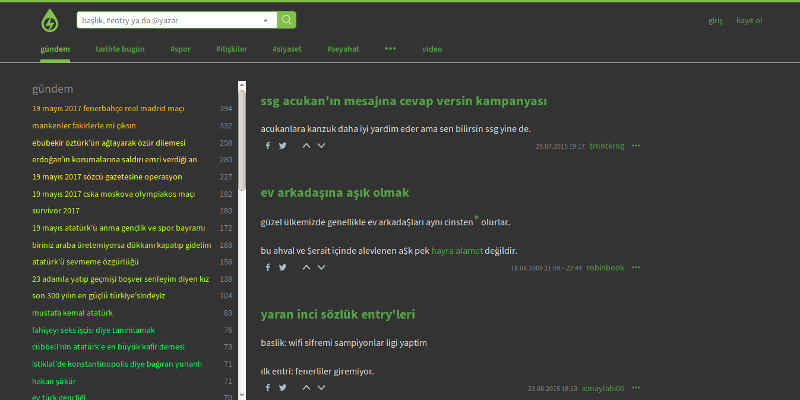Open topic fenerbahçe real madrid maçı
Viewport: 800px width, 400px height.
tap(108, 109)
